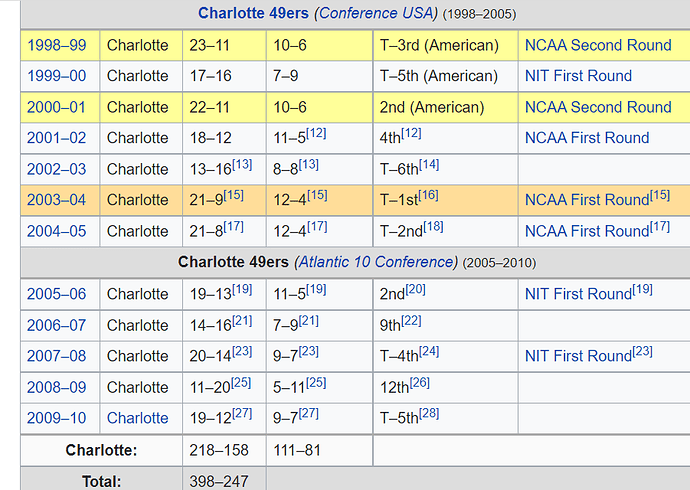Click the blue Charlotte link in 2009–10 row
The image size is (690, 490).
(x=138, y=418)
